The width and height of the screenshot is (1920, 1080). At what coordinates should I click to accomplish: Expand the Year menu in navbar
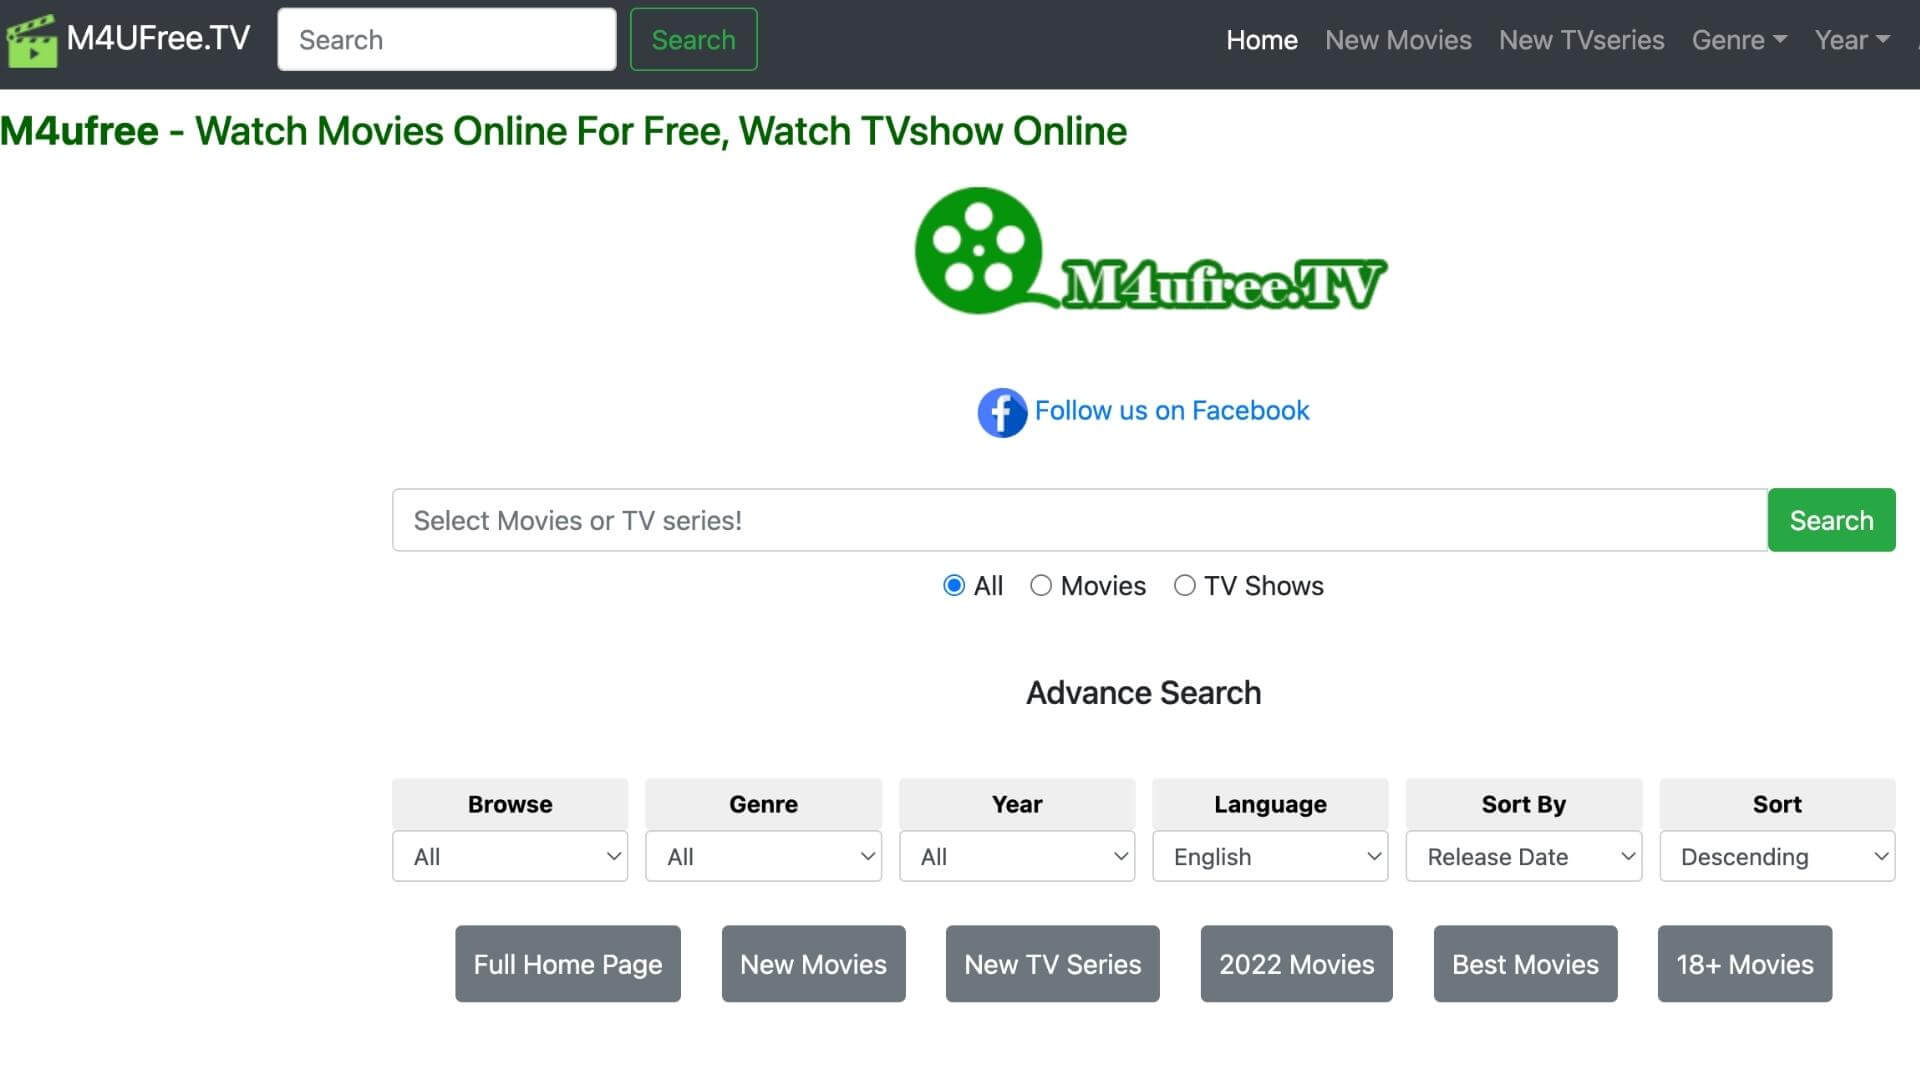(1852, 40)
